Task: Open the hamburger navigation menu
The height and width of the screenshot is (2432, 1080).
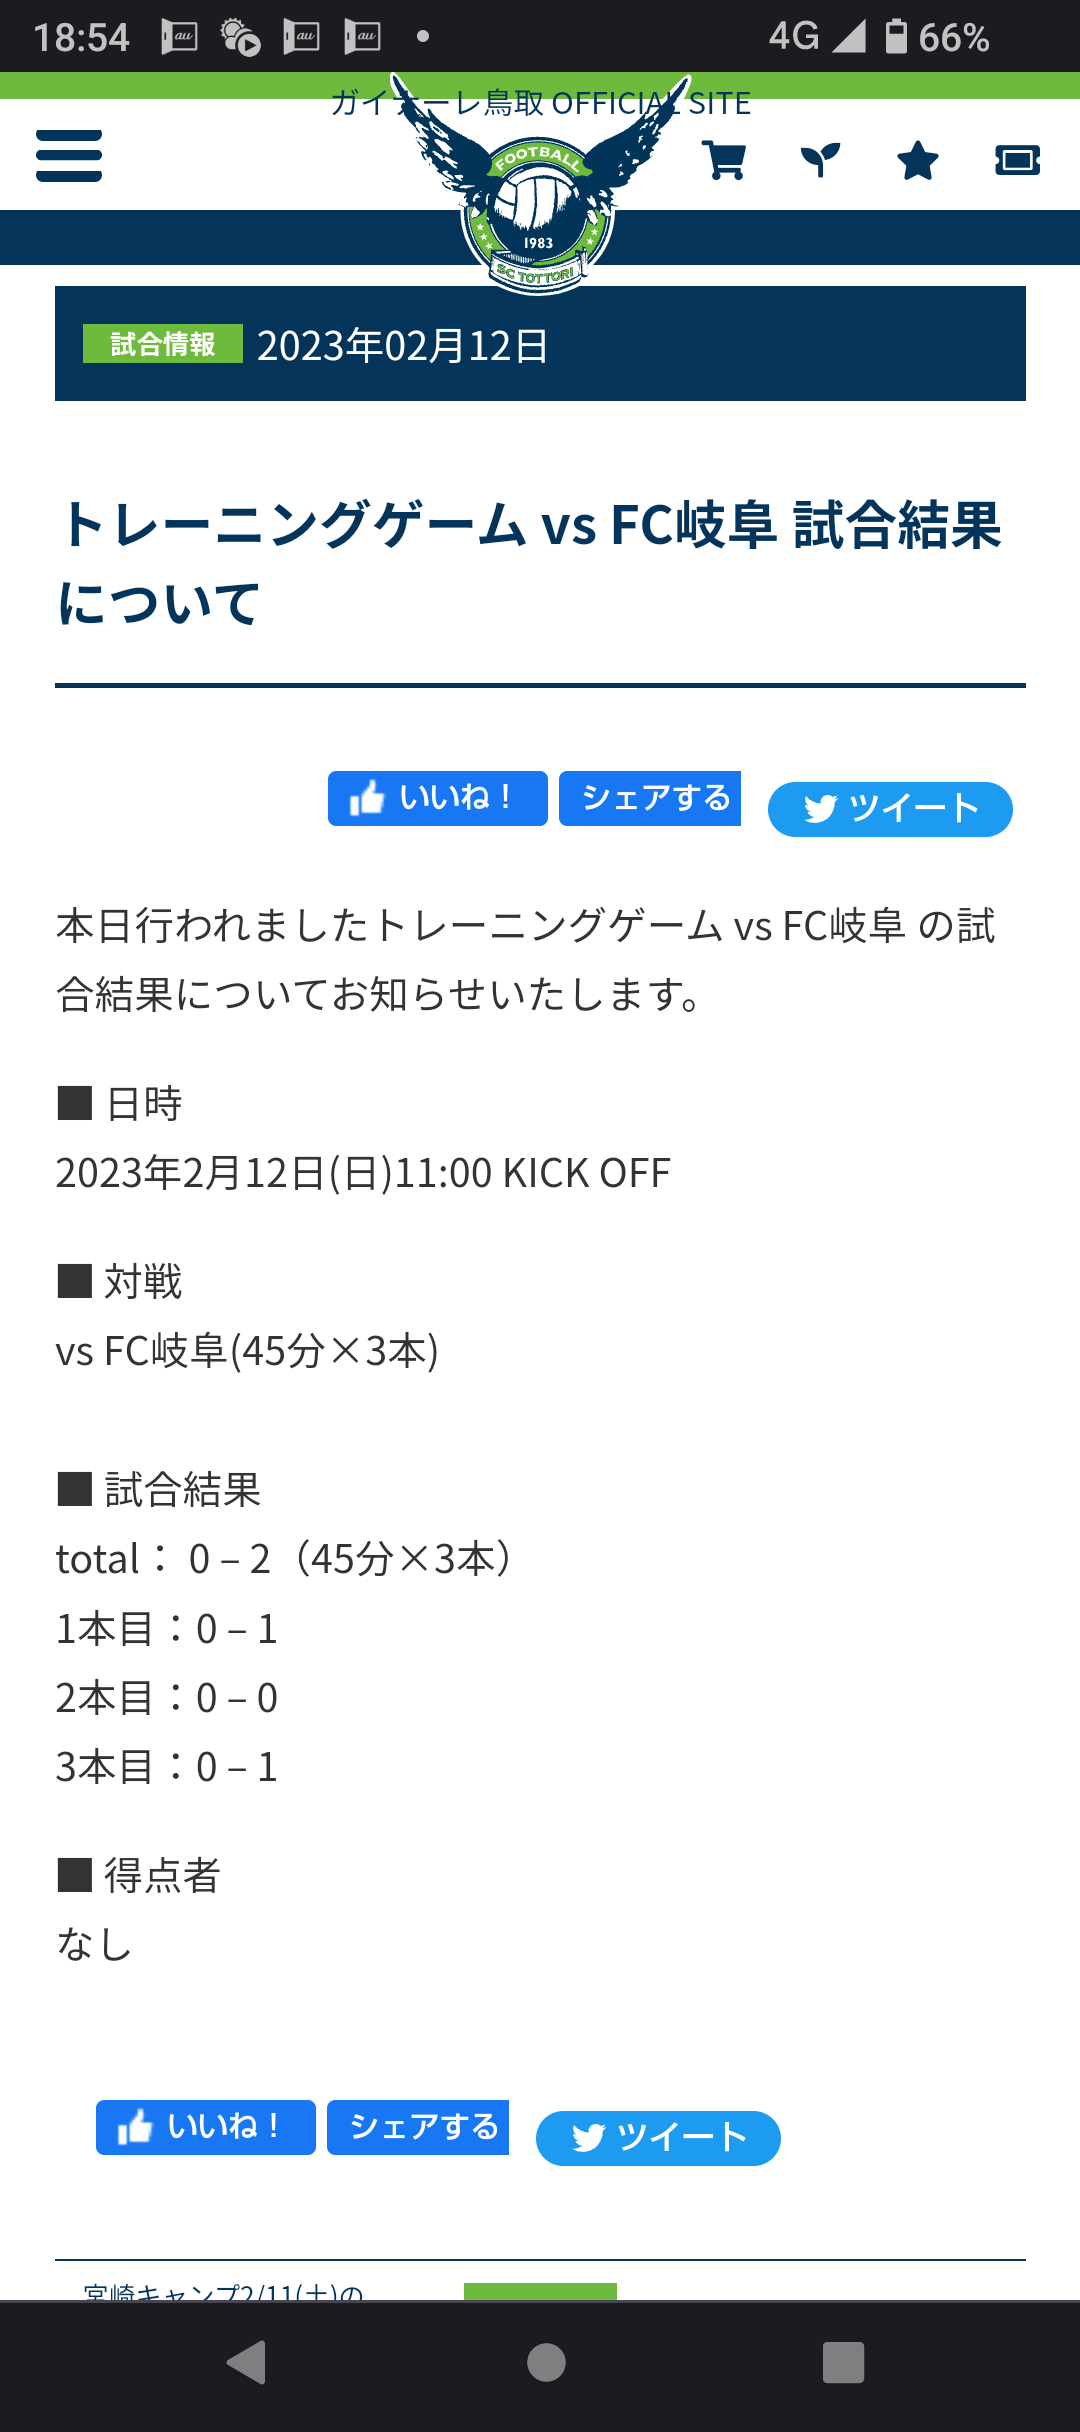Action: click(69, 156)
